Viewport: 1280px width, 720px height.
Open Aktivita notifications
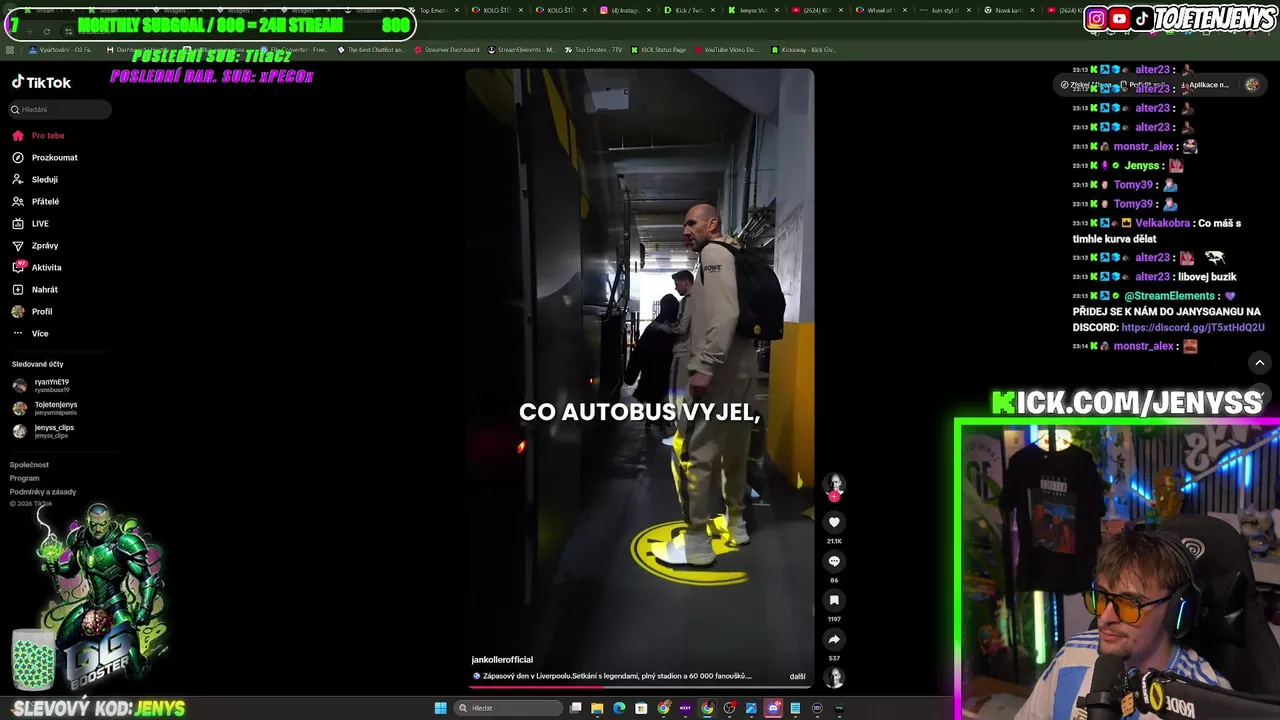coord(46,268)
